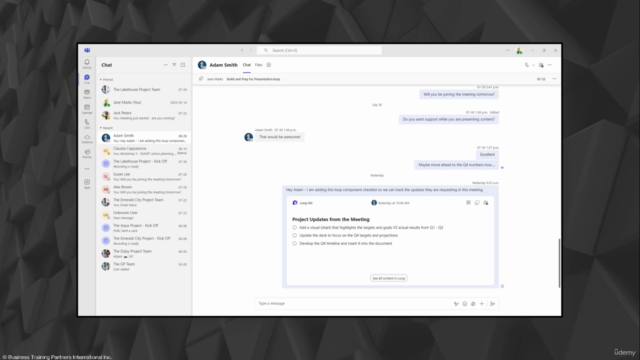Open the Claudia Cappadocia chat
The image size is (640, 360).
click(x=144, y=151)
